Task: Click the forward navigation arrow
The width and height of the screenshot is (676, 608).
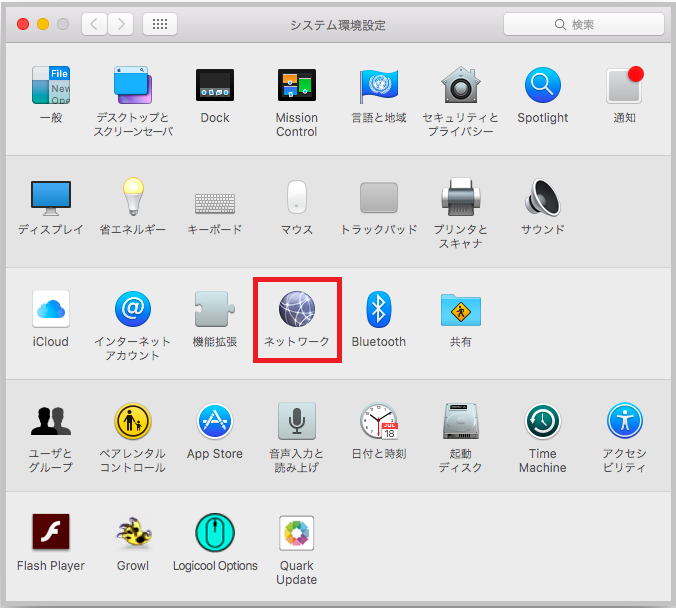Action: [120, 24]
